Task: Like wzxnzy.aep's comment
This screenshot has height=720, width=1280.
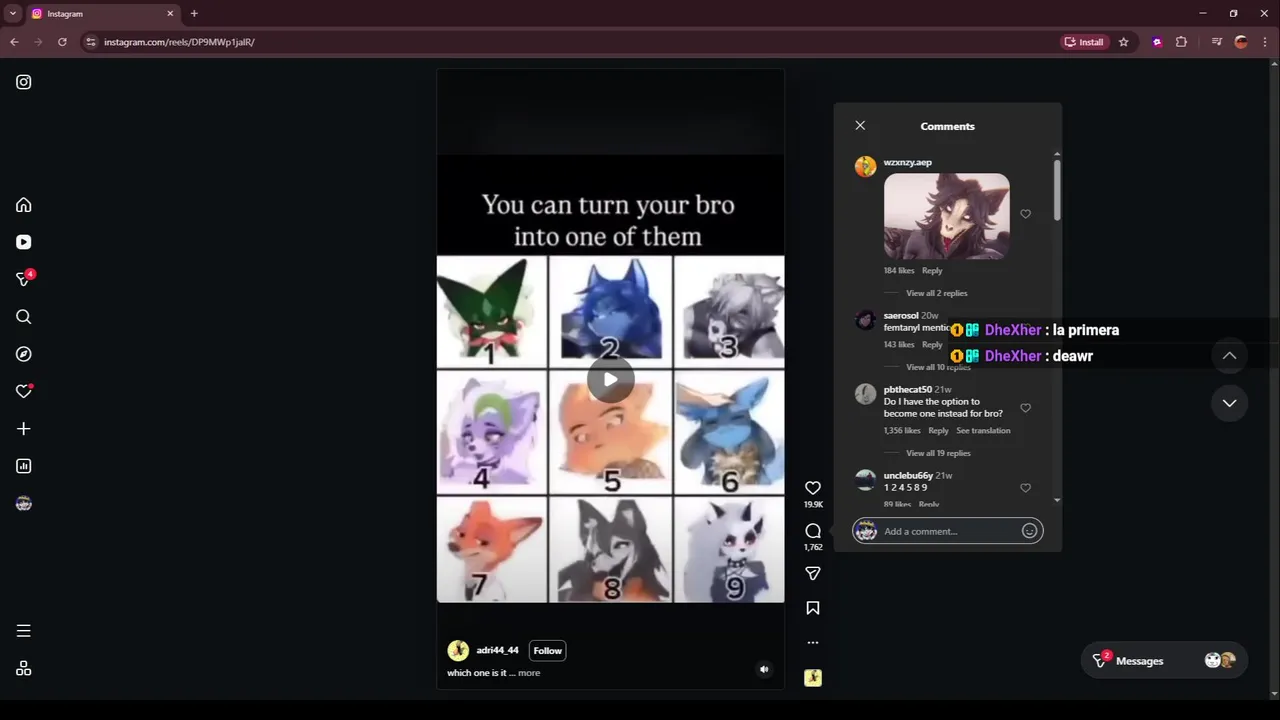Action: click(x=1025, y=214)
